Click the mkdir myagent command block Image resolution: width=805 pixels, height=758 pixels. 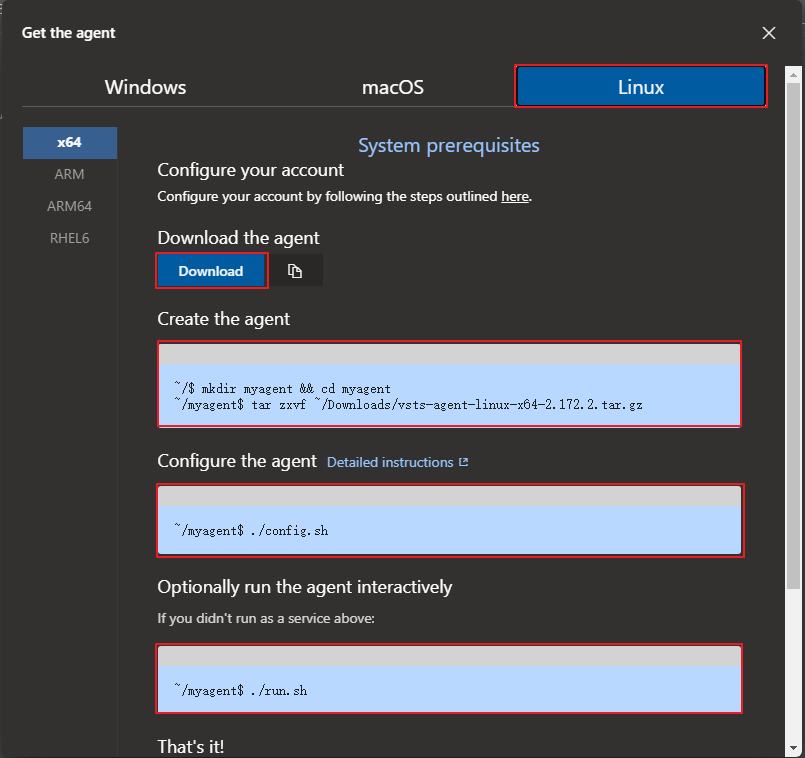point(449,385)
